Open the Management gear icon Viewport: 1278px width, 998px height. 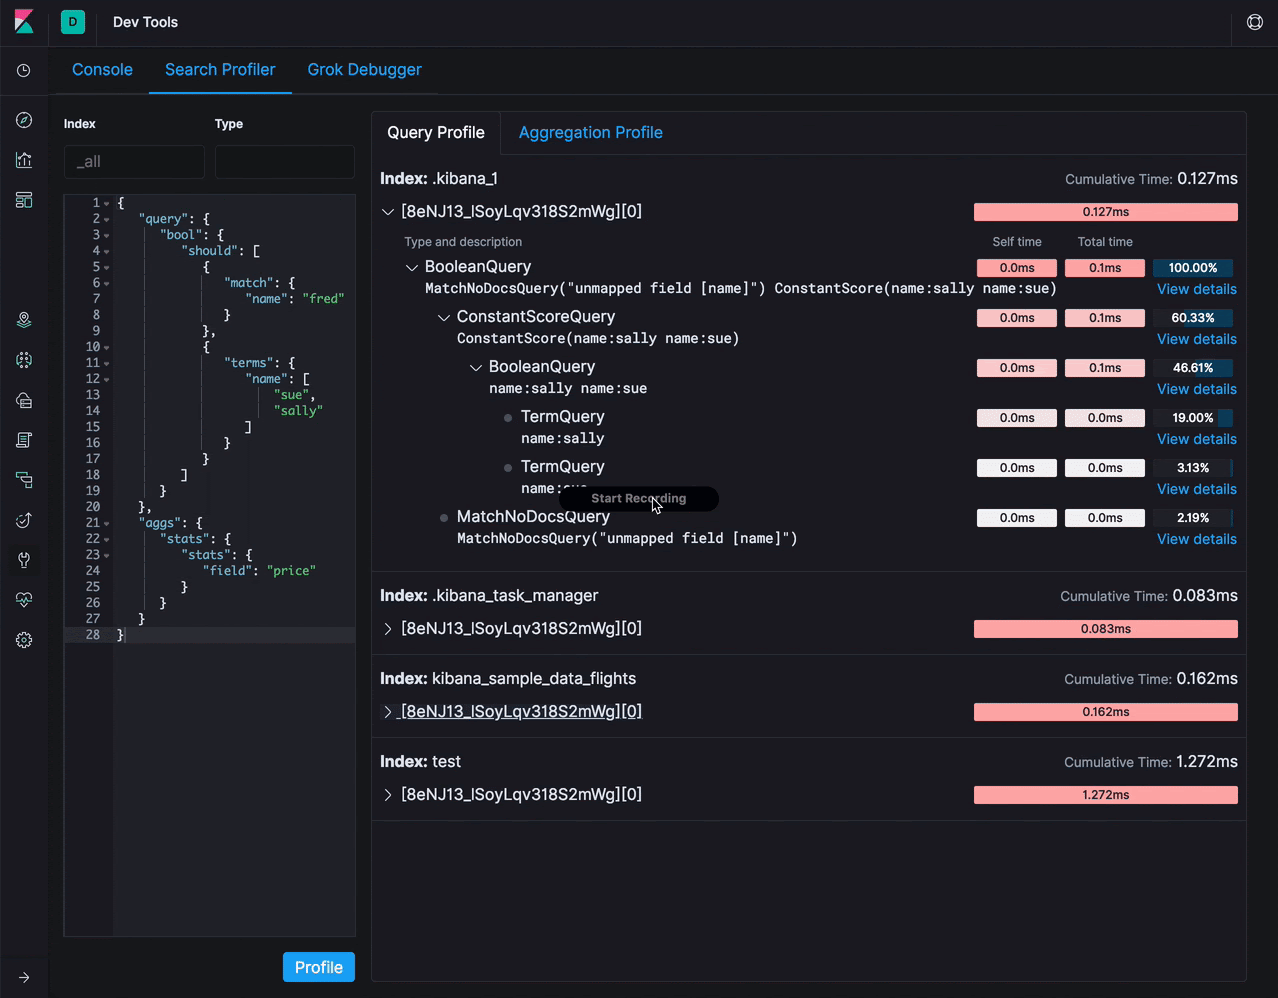point(24,640)
